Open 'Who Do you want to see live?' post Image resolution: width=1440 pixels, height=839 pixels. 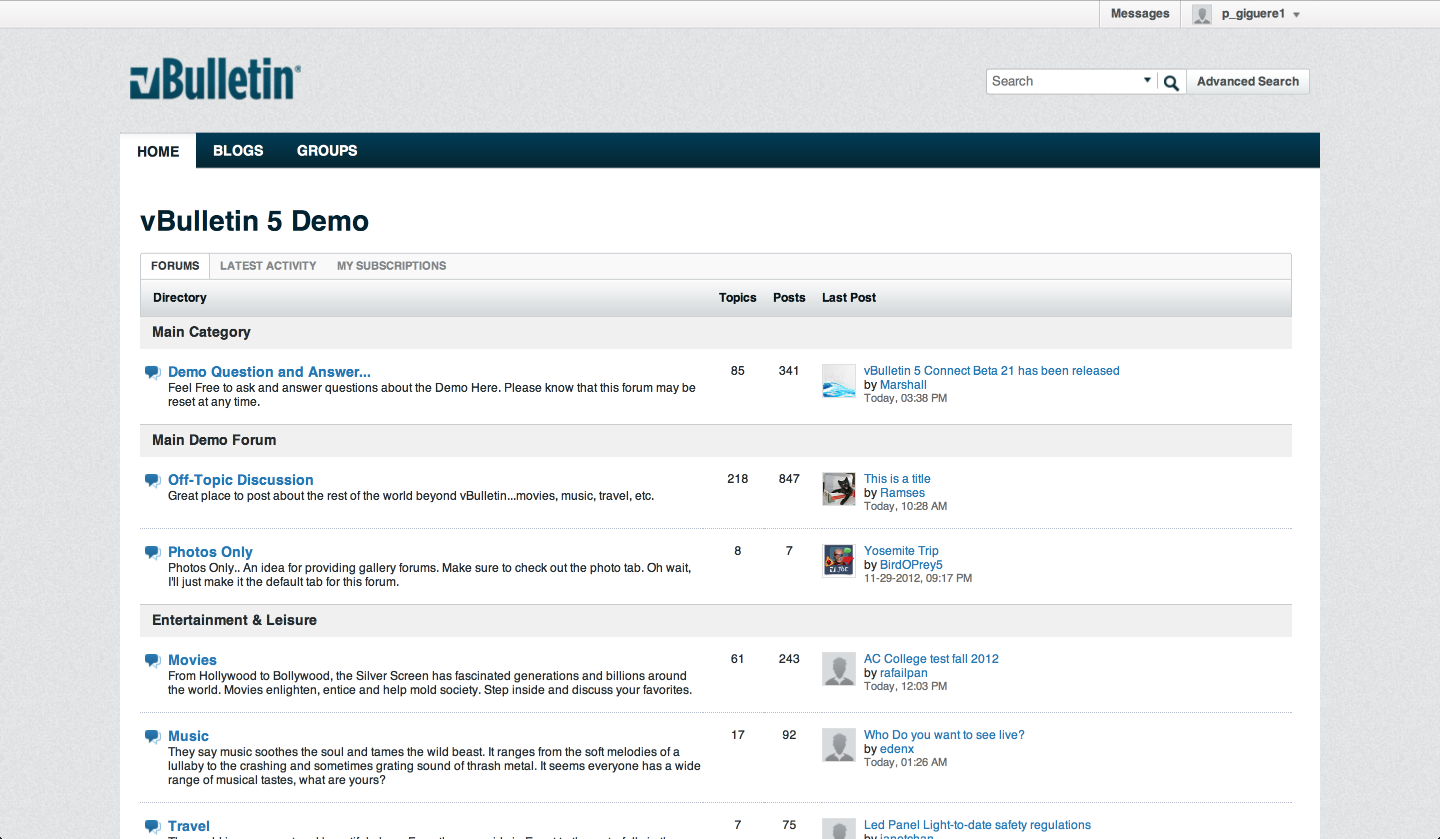coord(944,735)
